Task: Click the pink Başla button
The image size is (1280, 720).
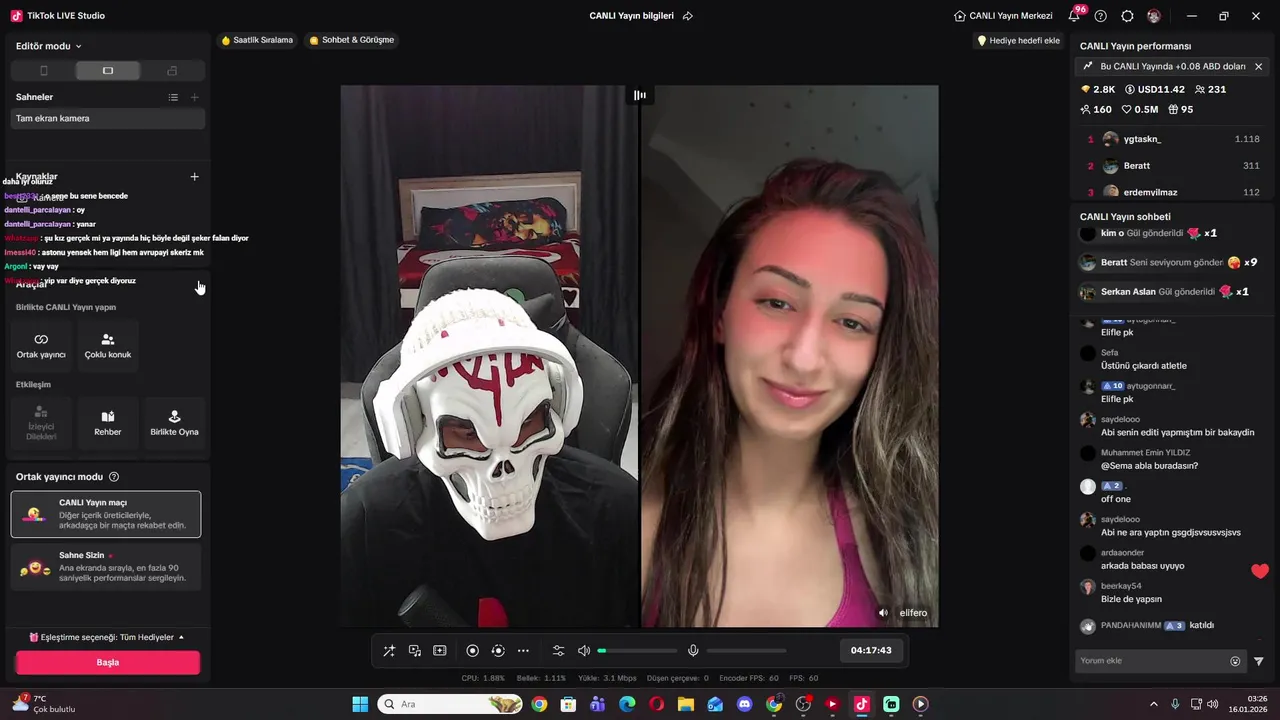Action: (108, 662)
